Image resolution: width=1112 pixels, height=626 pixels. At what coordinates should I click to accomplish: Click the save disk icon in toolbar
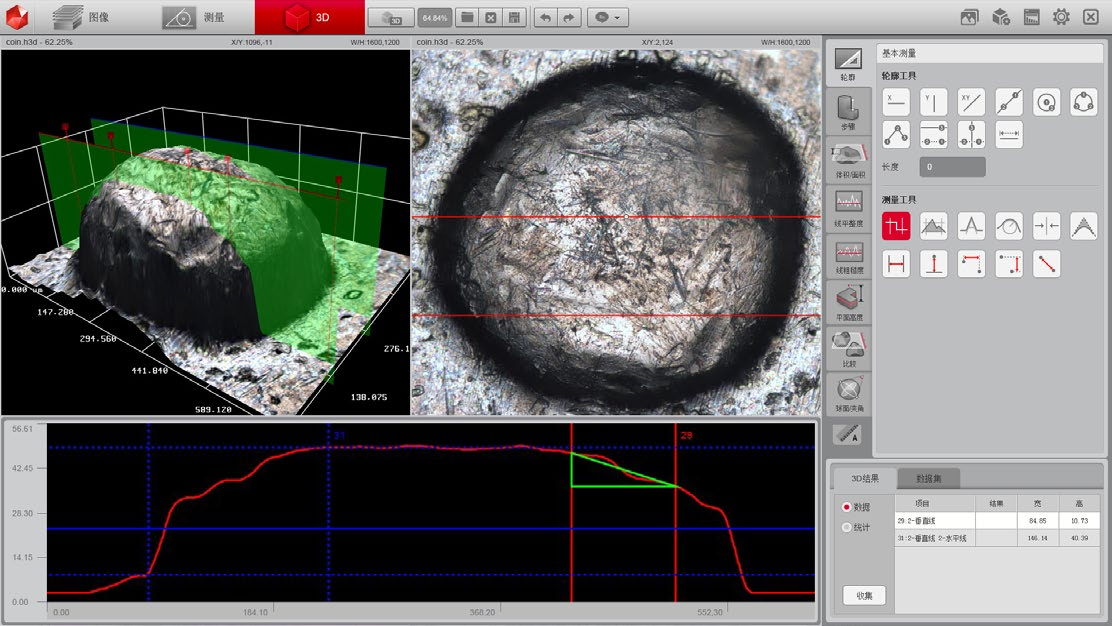pyautogui.click(x=514, y=18)
